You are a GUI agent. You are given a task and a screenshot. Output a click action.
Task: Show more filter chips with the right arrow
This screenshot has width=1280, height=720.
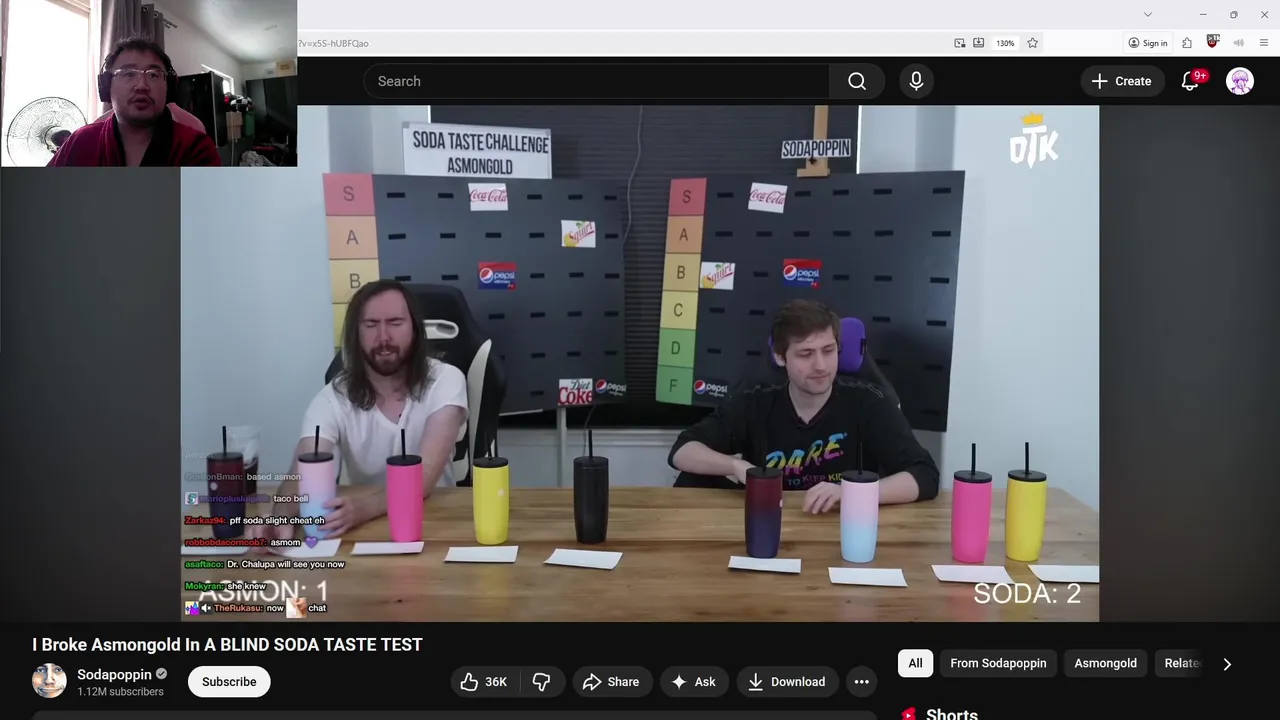click(x=1227, y=663)
